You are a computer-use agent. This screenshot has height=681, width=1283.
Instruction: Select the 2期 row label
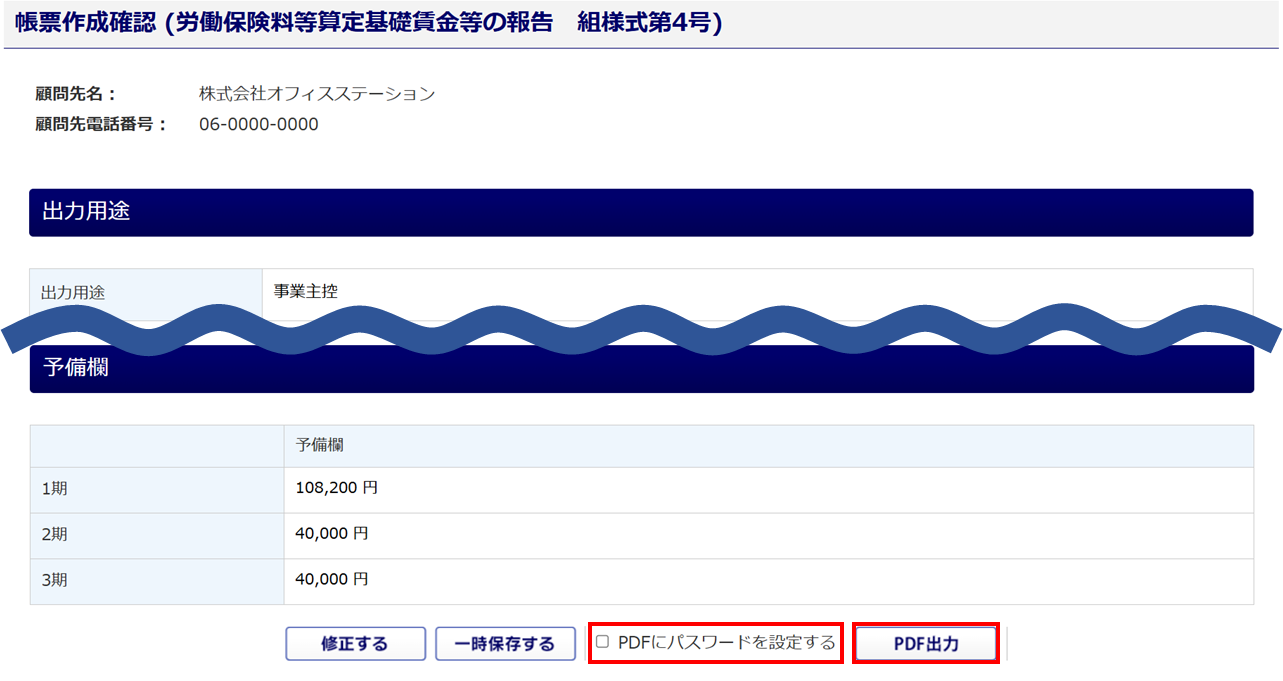[54, 535]
